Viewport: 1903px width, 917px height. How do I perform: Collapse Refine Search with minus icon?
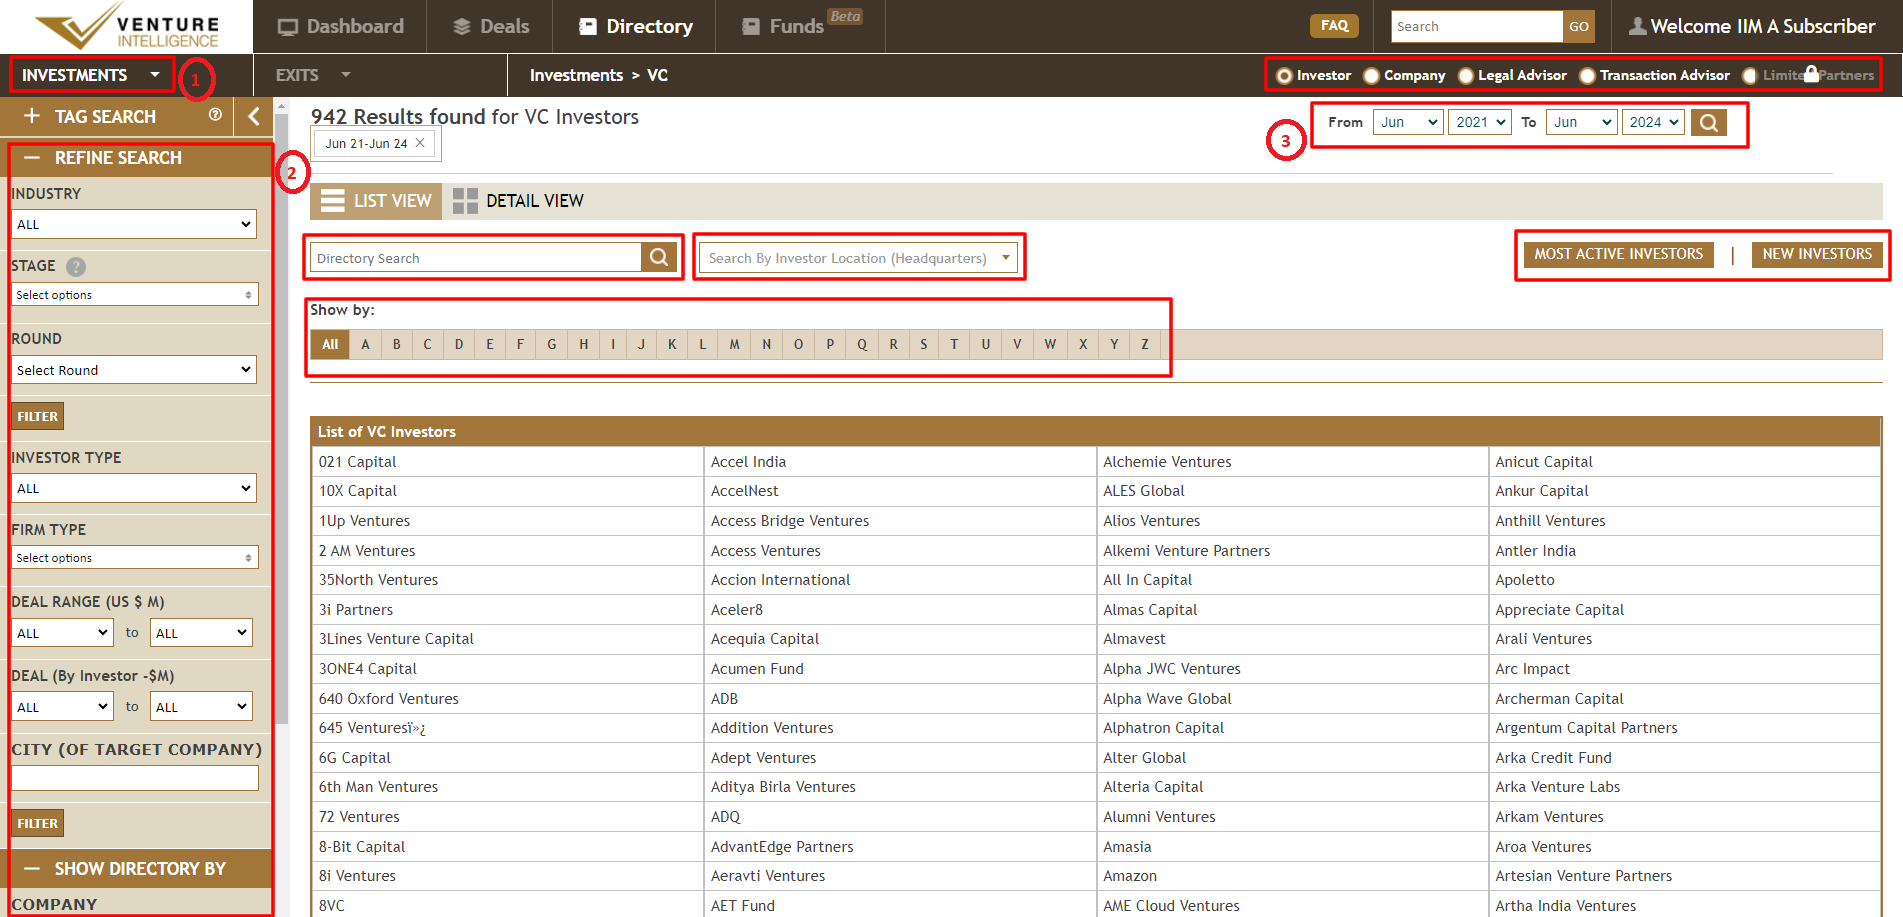[x=32, y=158]
